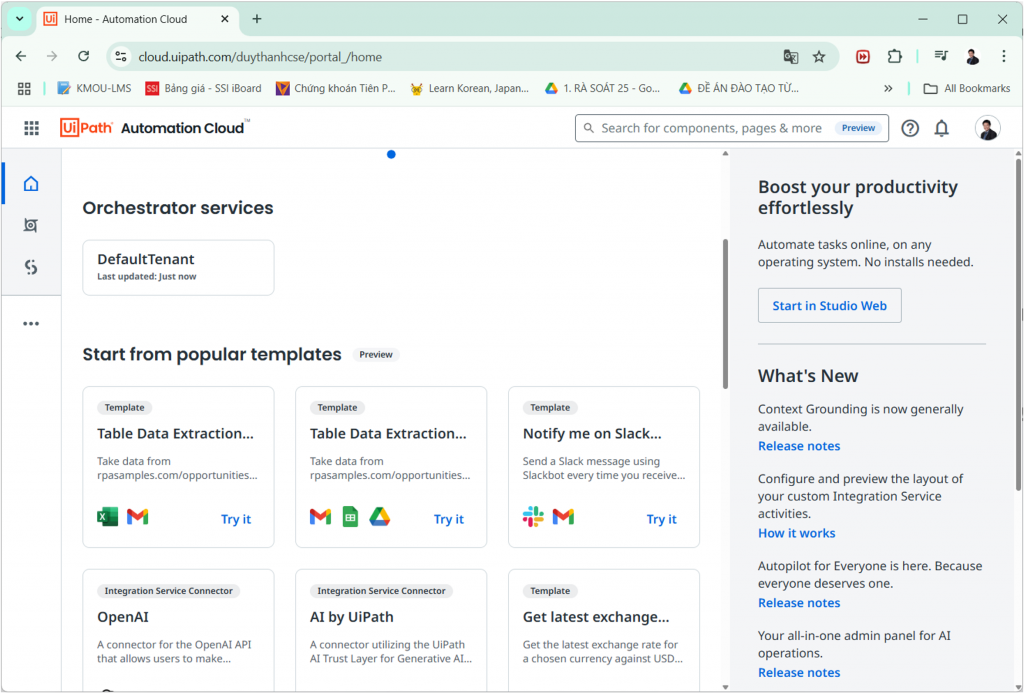Try the Excel Table Data Extraction template

tap(236, 519)
